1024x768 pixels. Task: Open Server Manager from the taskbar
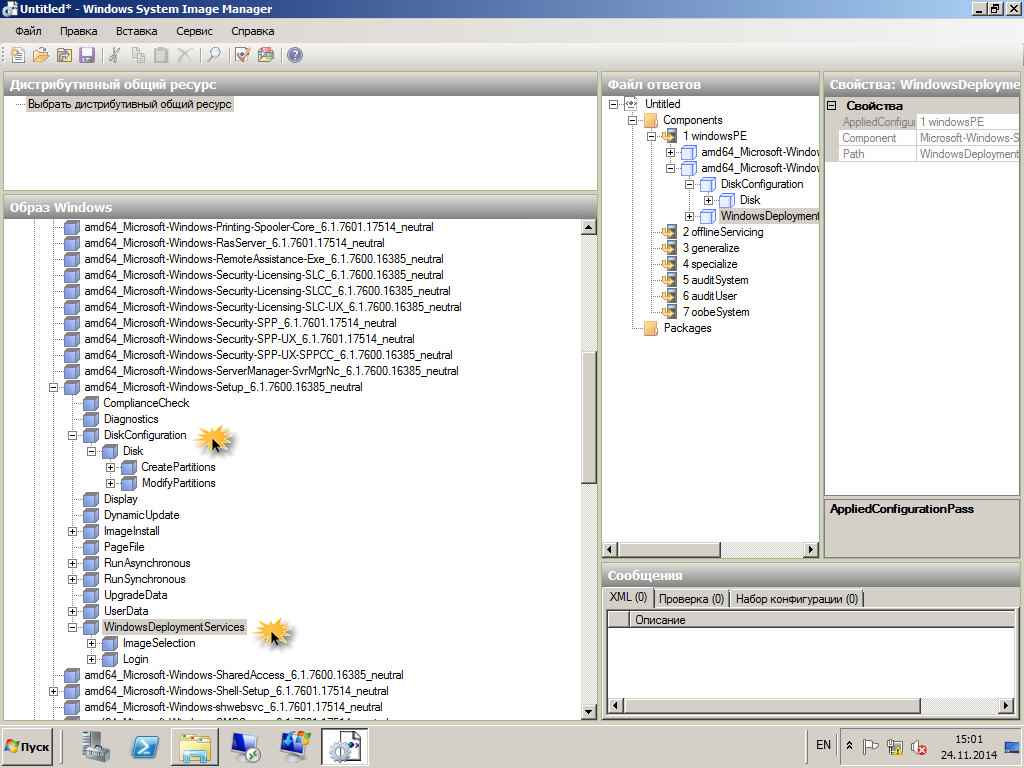[x=97, y=746]
